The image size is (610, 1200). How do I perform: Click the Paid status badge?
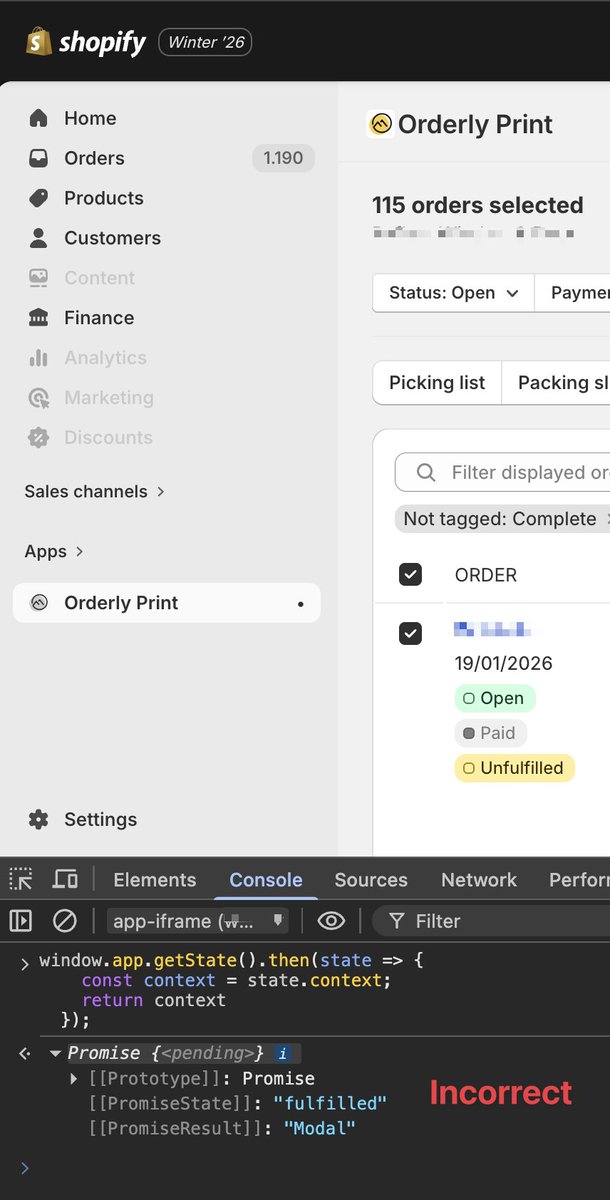coord(490,733)
